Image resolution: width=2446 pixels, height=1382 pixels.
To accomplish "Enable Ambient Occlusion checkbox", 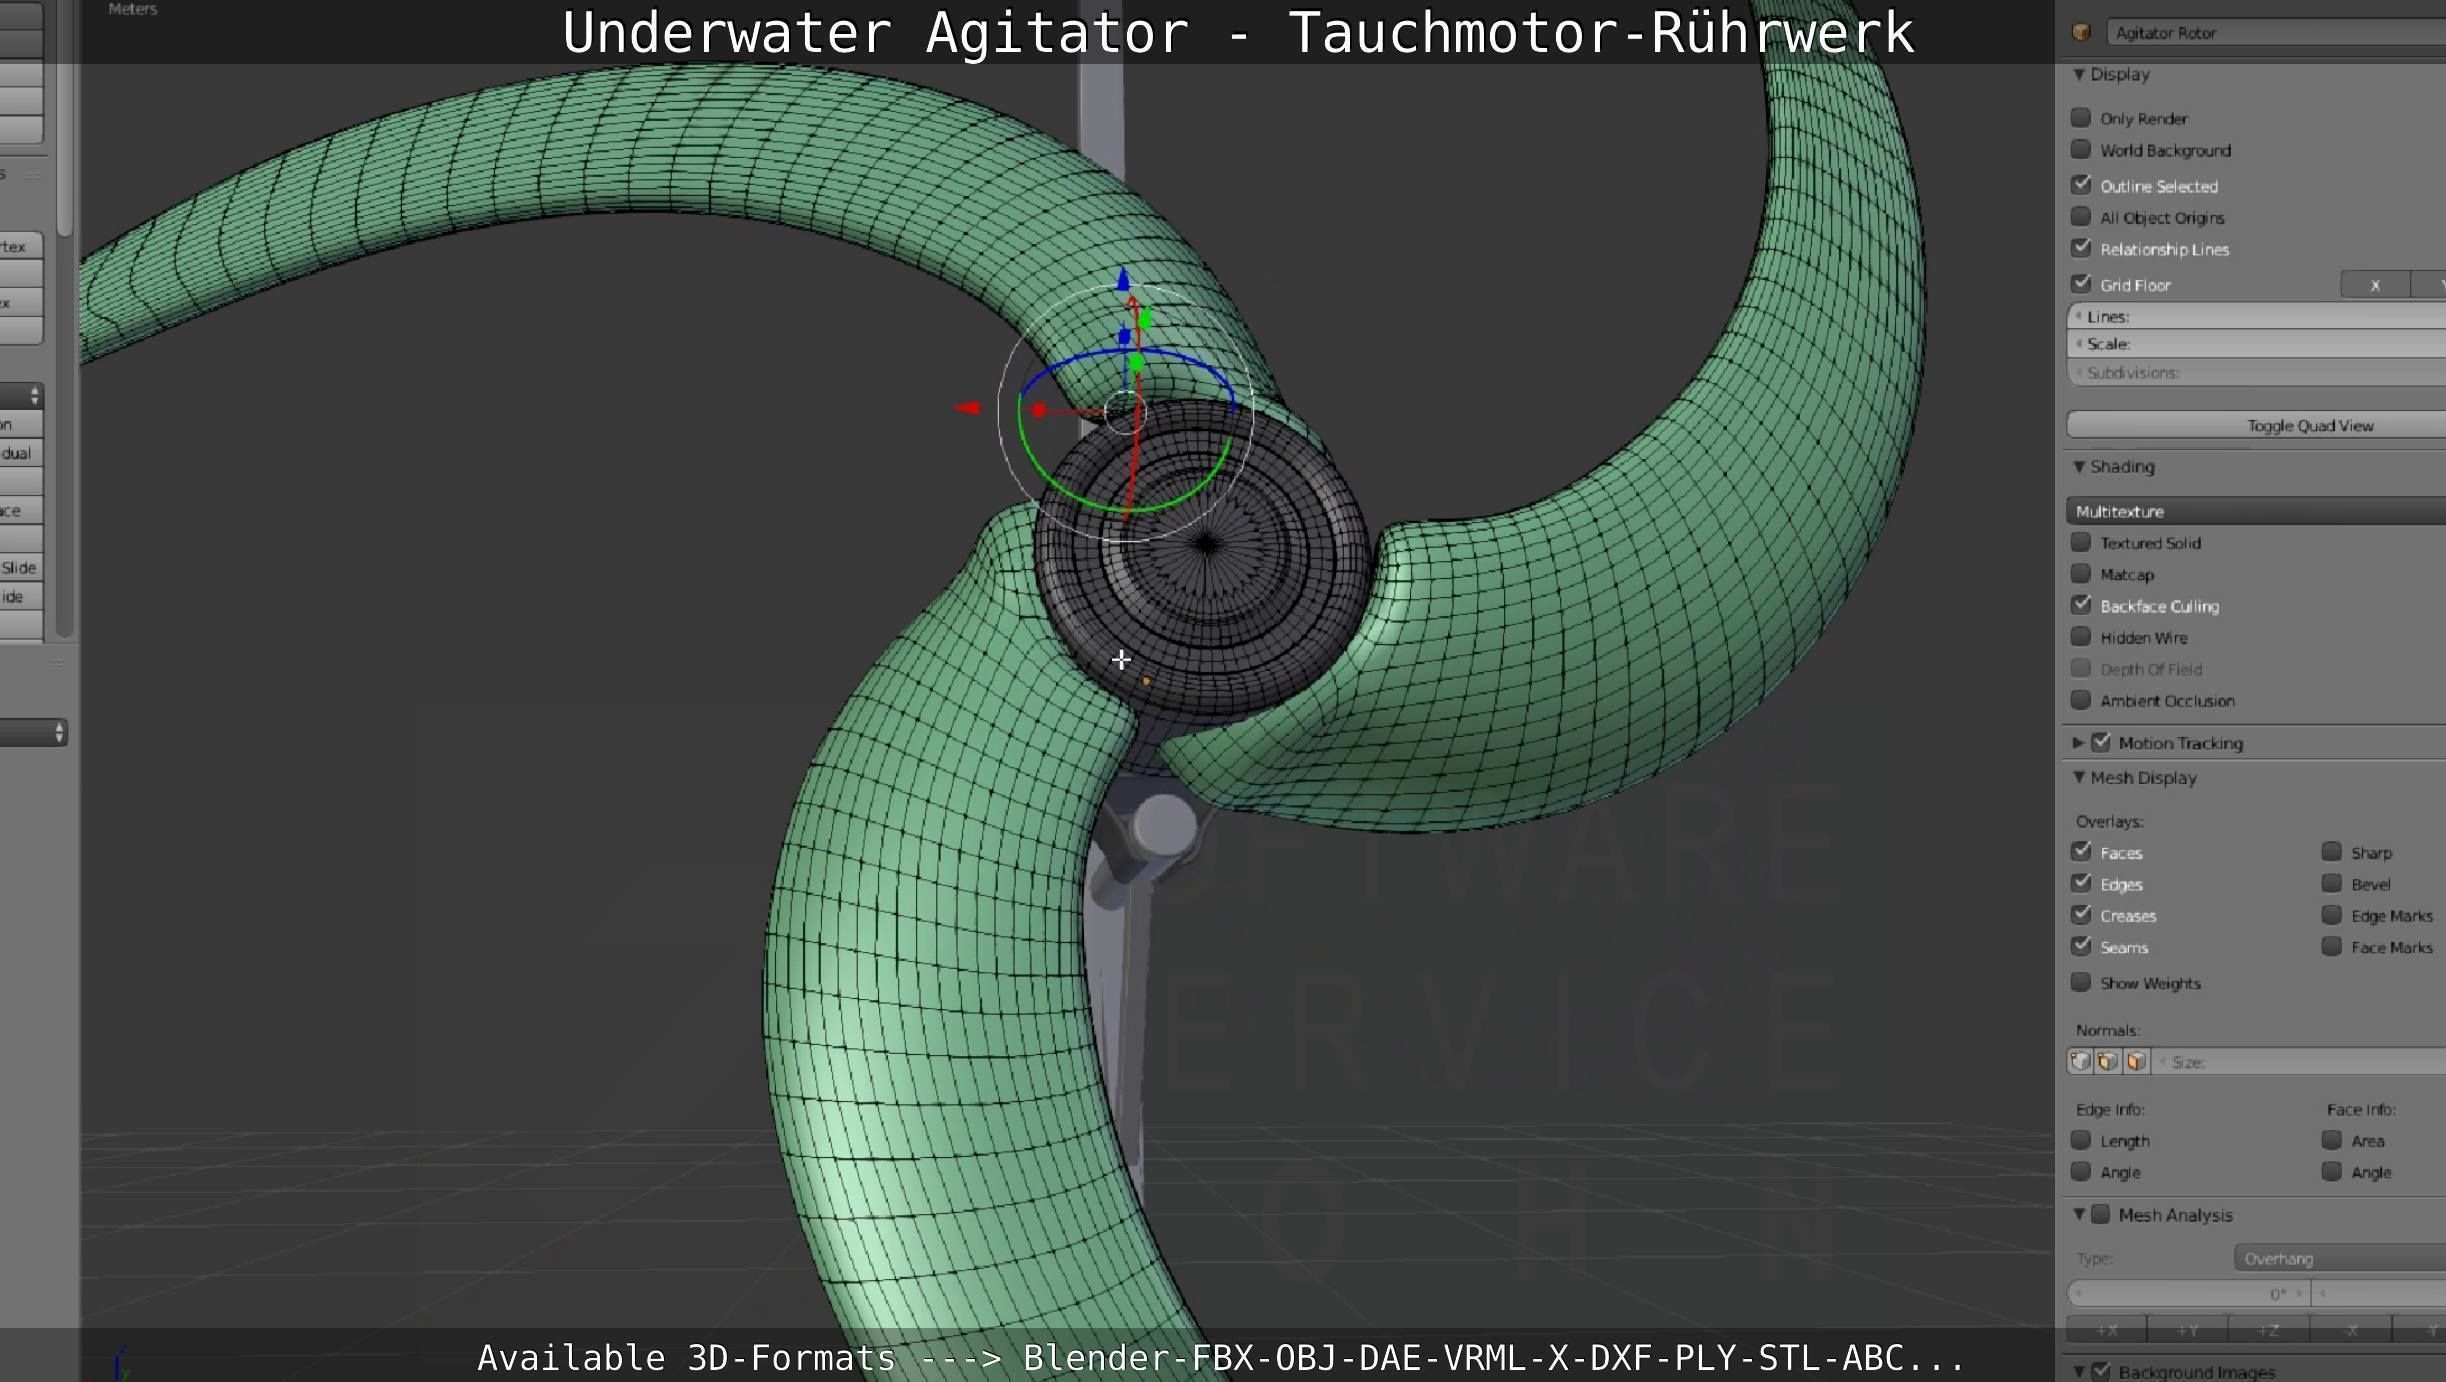I will (x=2081, y=700).
